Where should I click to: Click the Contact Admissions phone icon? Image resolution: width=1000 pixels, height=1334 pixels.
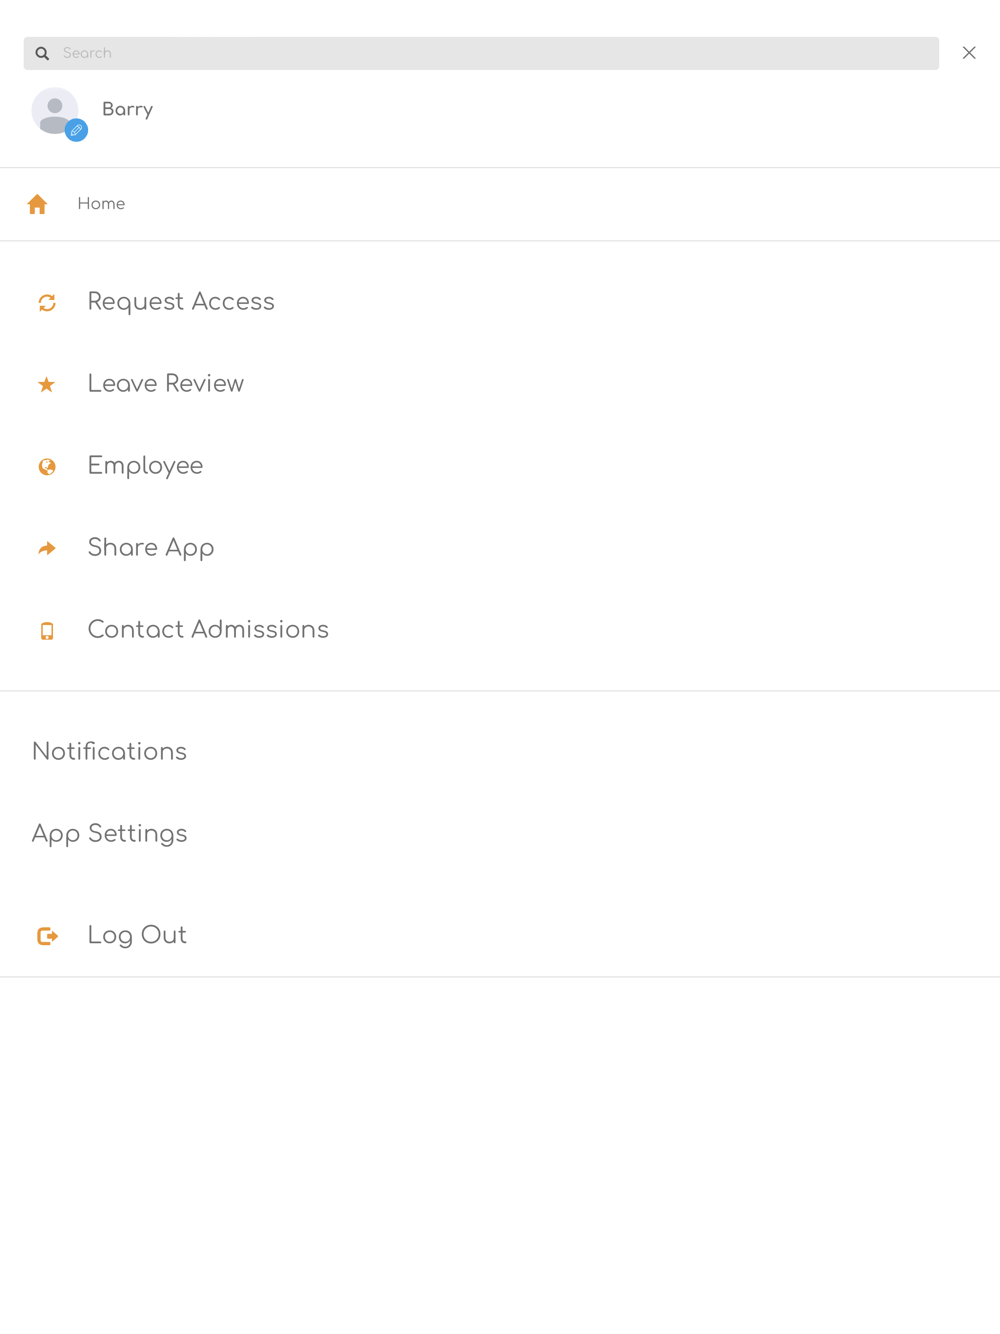pyautogui.click(x=47, y=631)
